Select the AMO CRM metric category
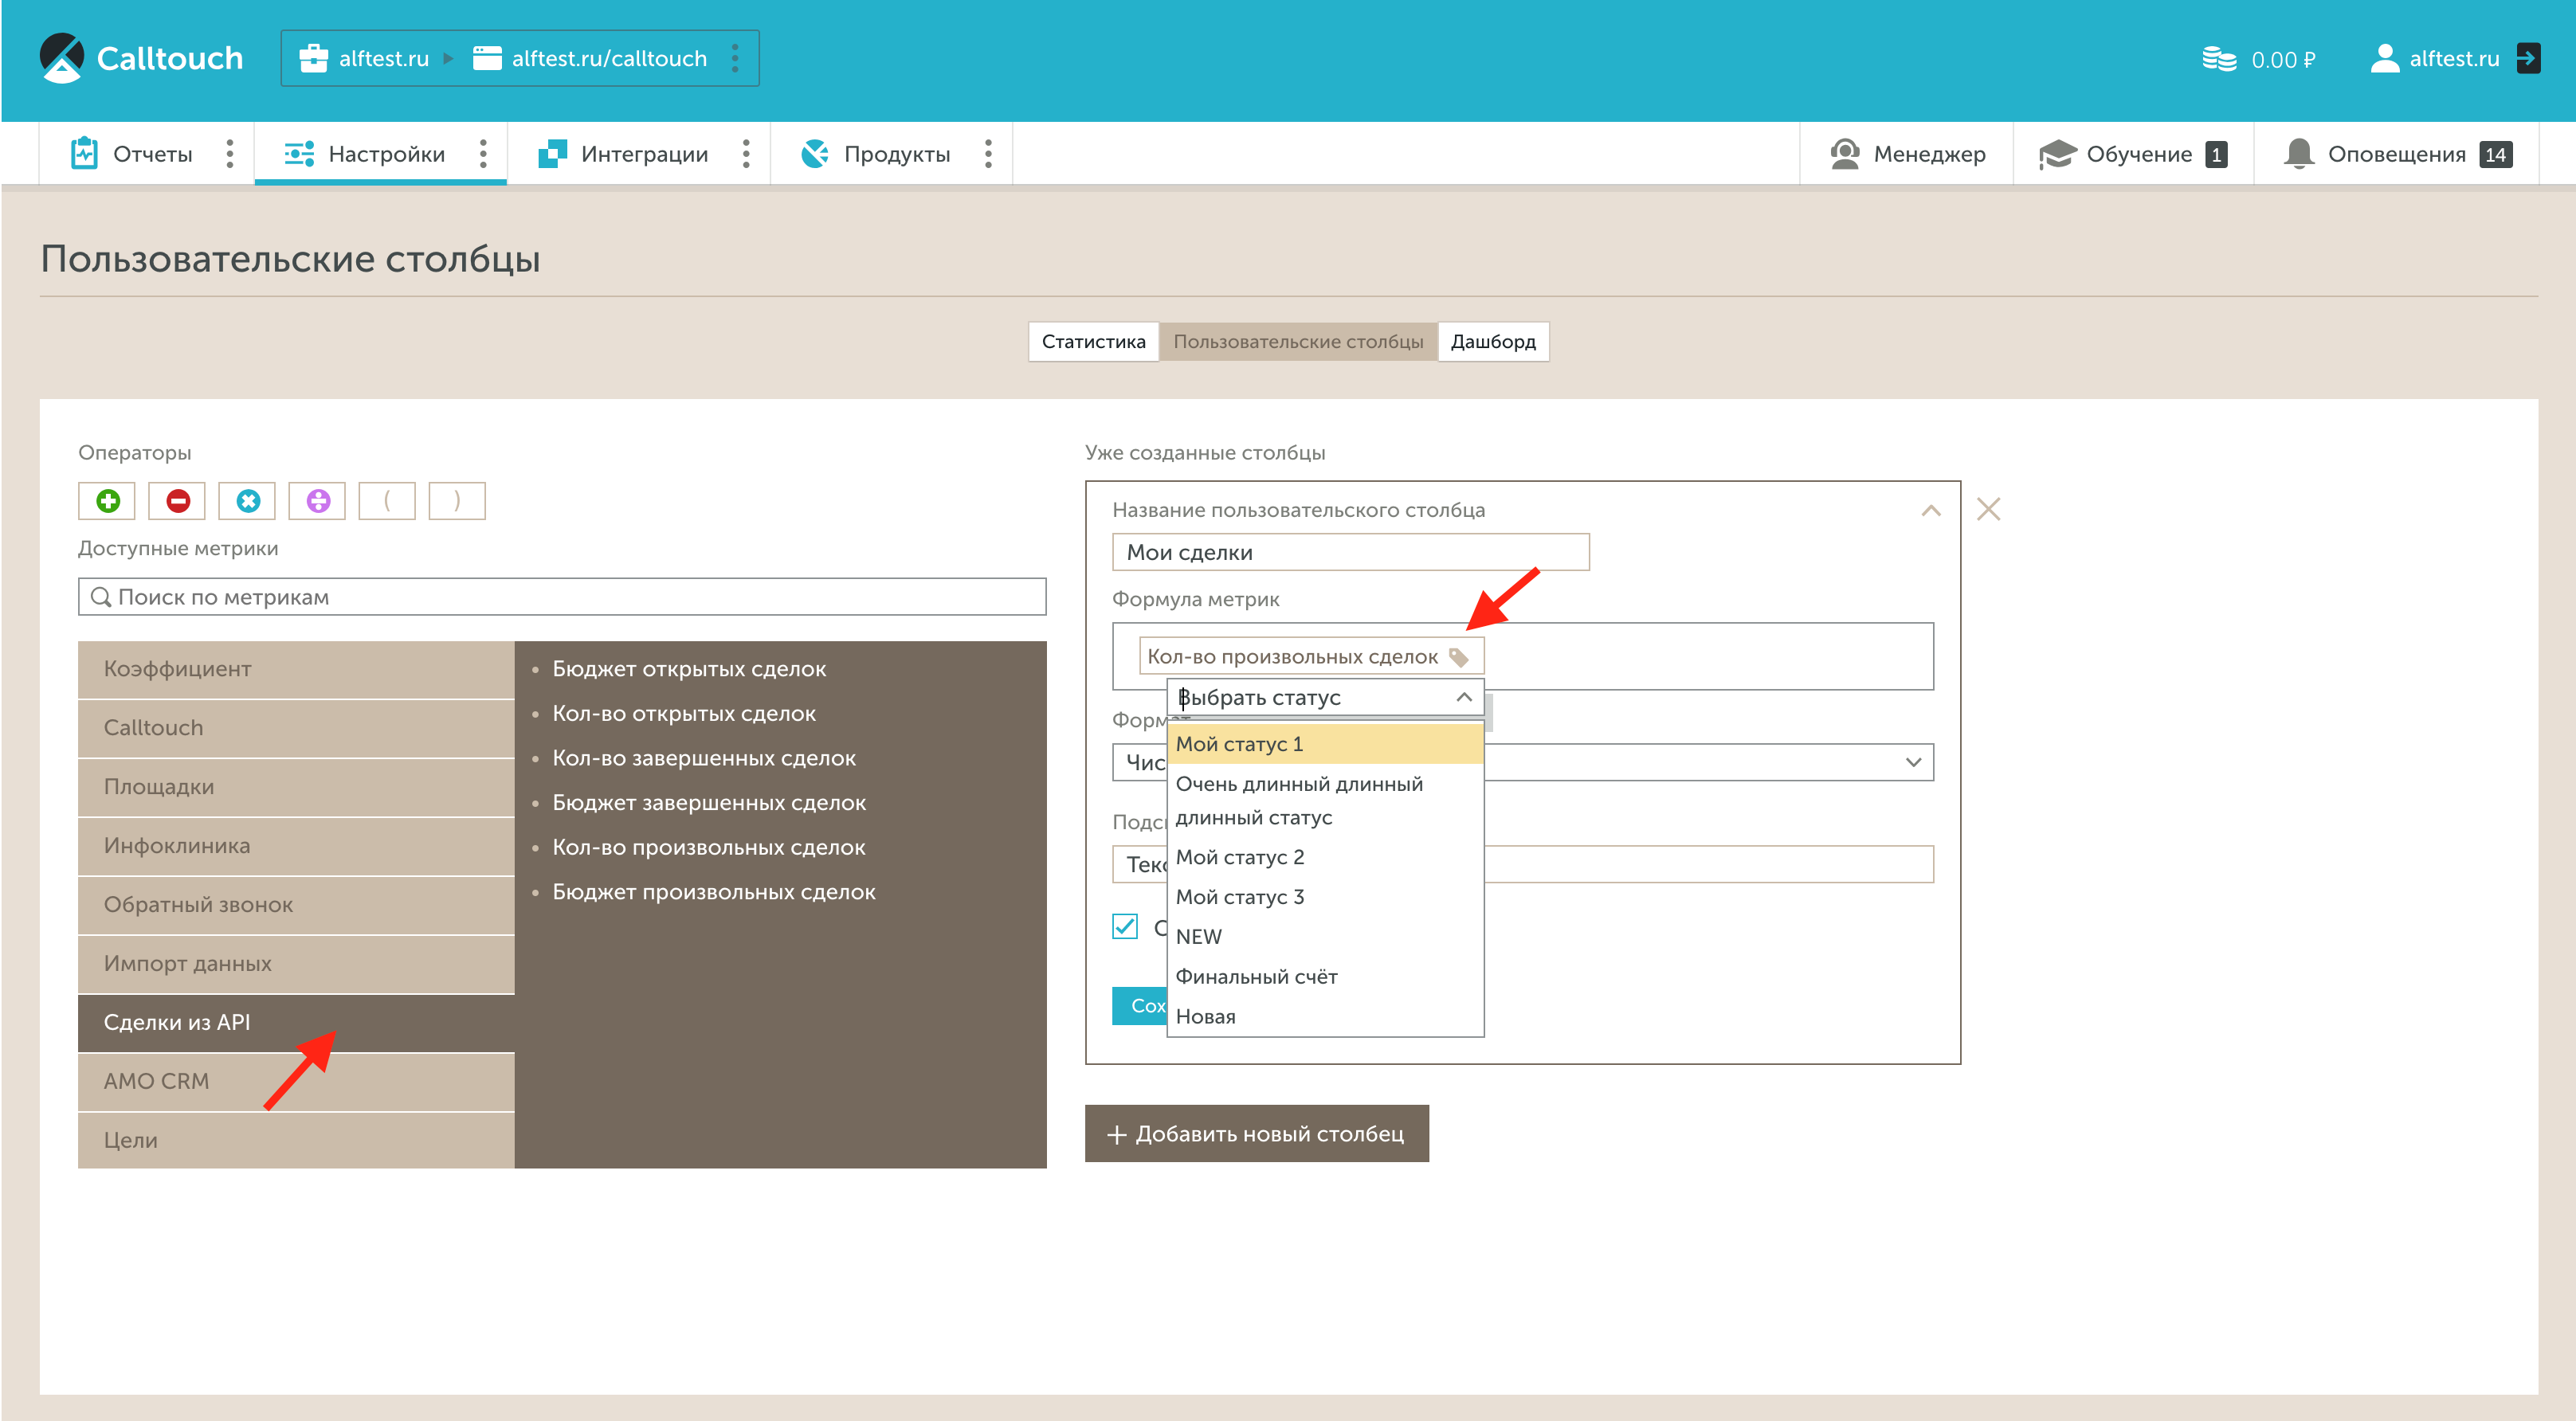Image resolution: width=2576 pixels, height=1421 pixels. point(296,1082)
